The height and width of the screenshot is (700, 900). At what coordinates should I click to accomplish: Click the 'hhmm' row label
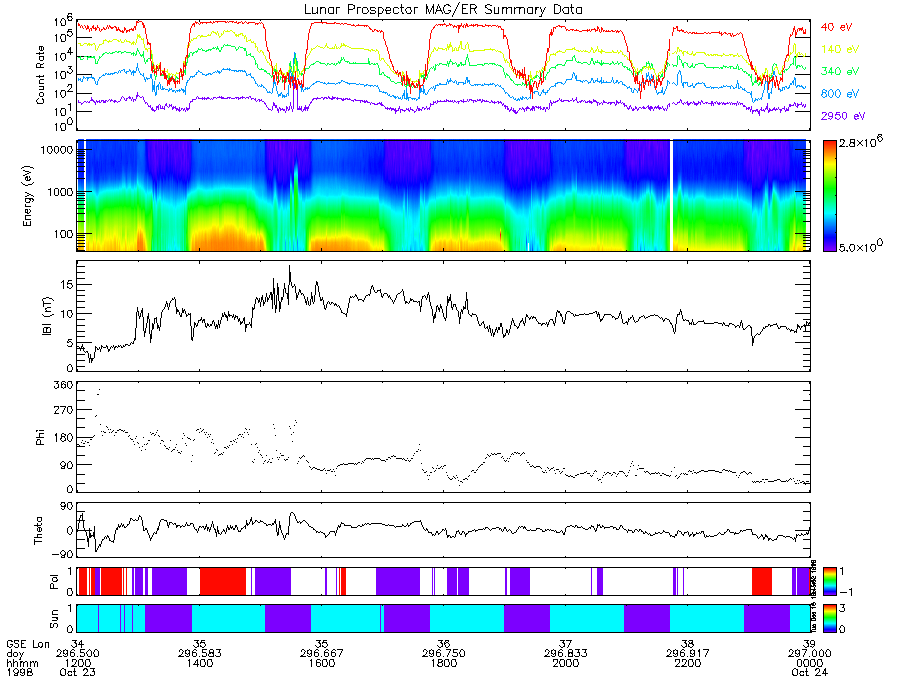point(22,663)
